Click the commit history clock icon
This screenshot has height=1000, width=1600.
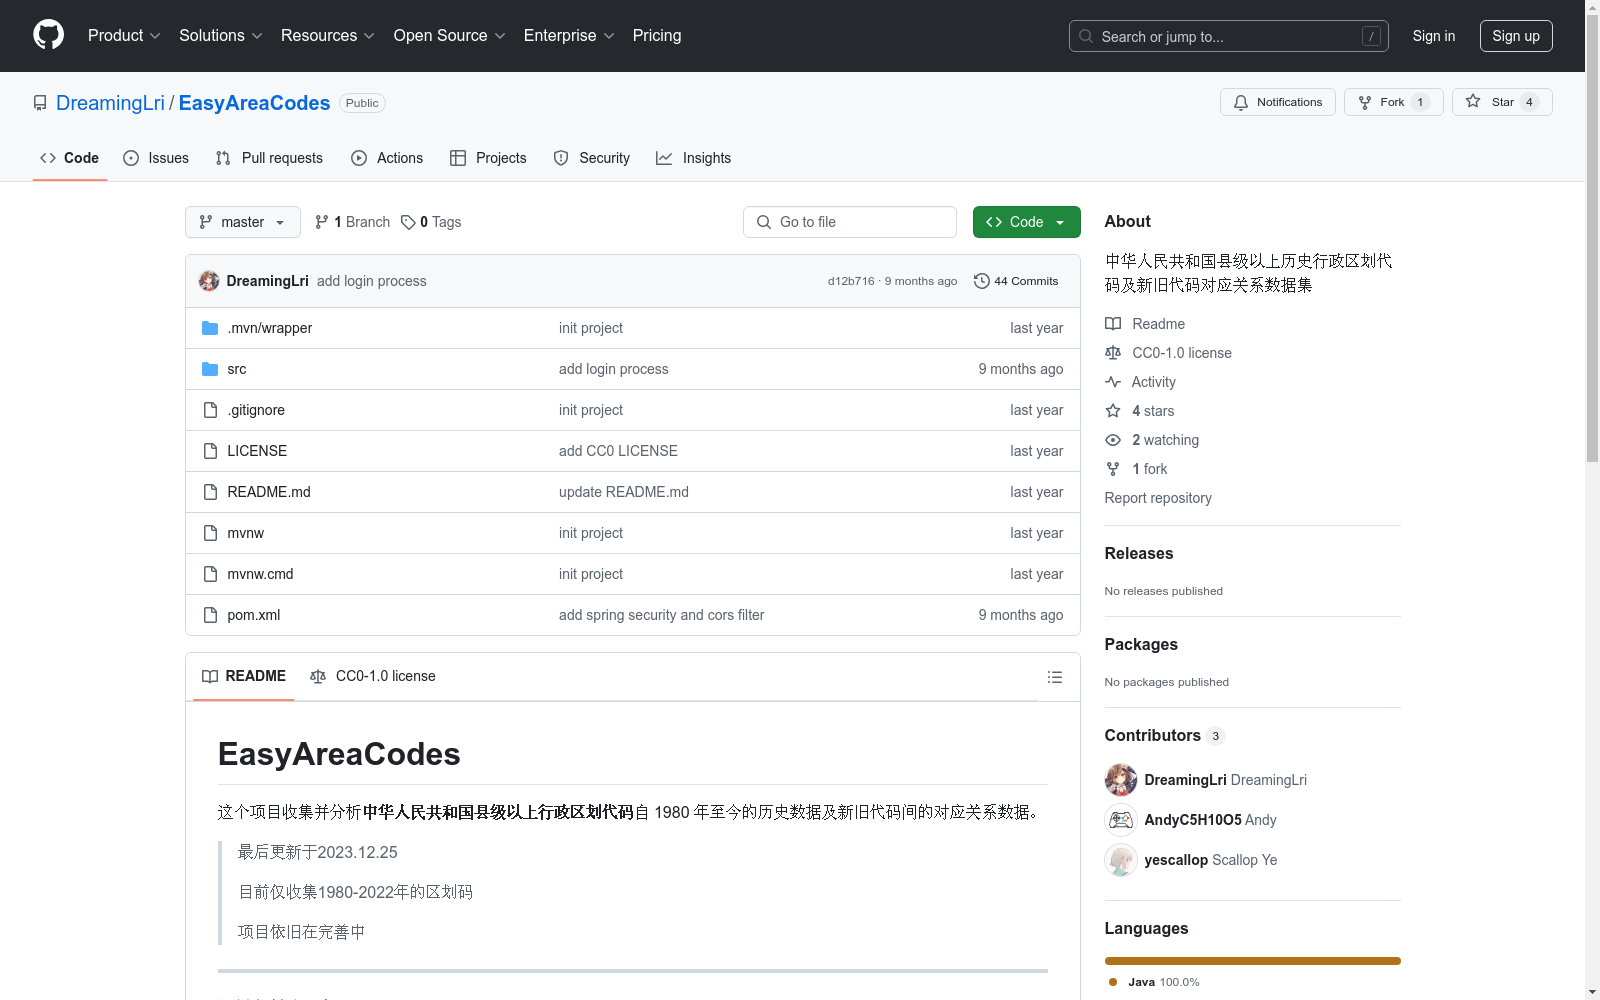[982, 281]
